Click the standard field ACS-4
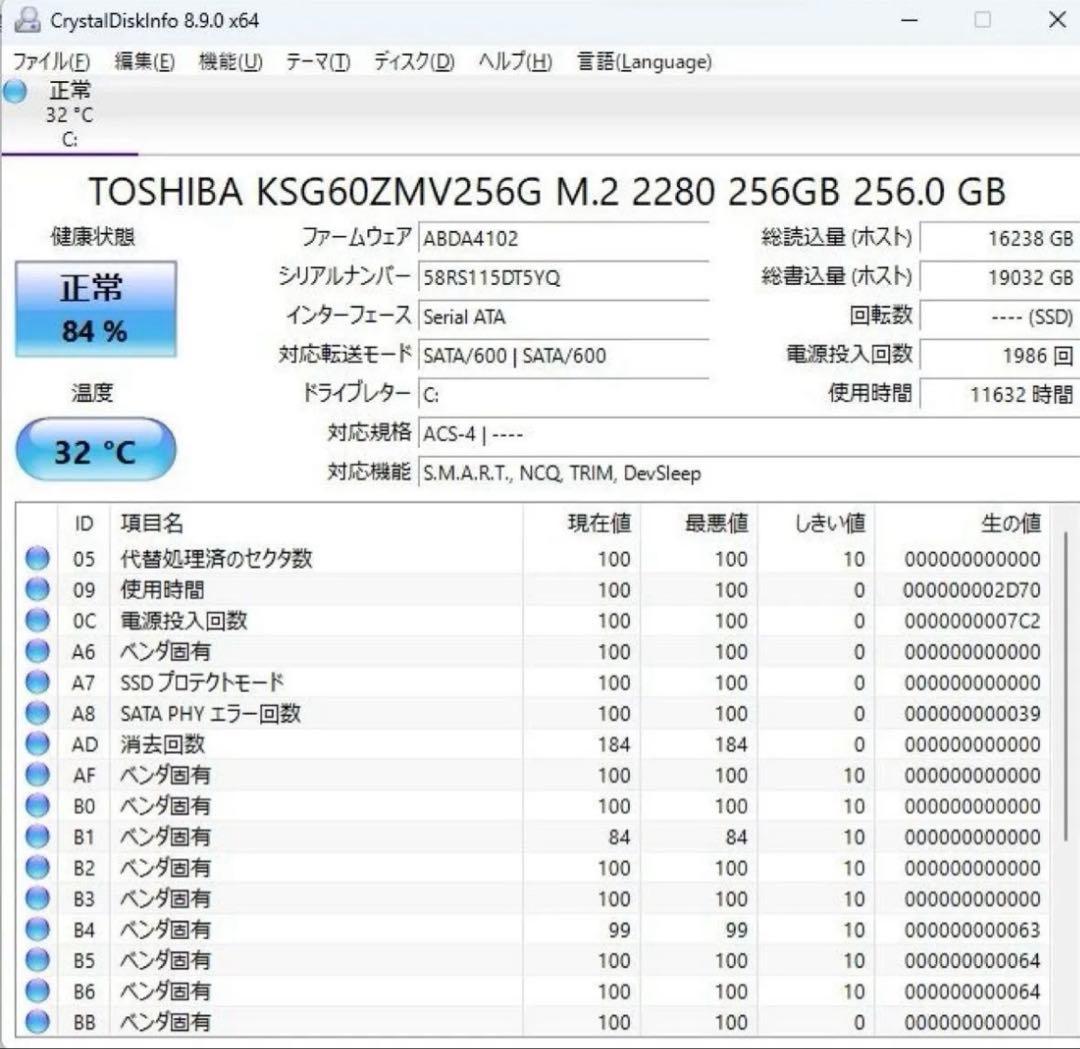1080x1049 pixels. point(749,434)
